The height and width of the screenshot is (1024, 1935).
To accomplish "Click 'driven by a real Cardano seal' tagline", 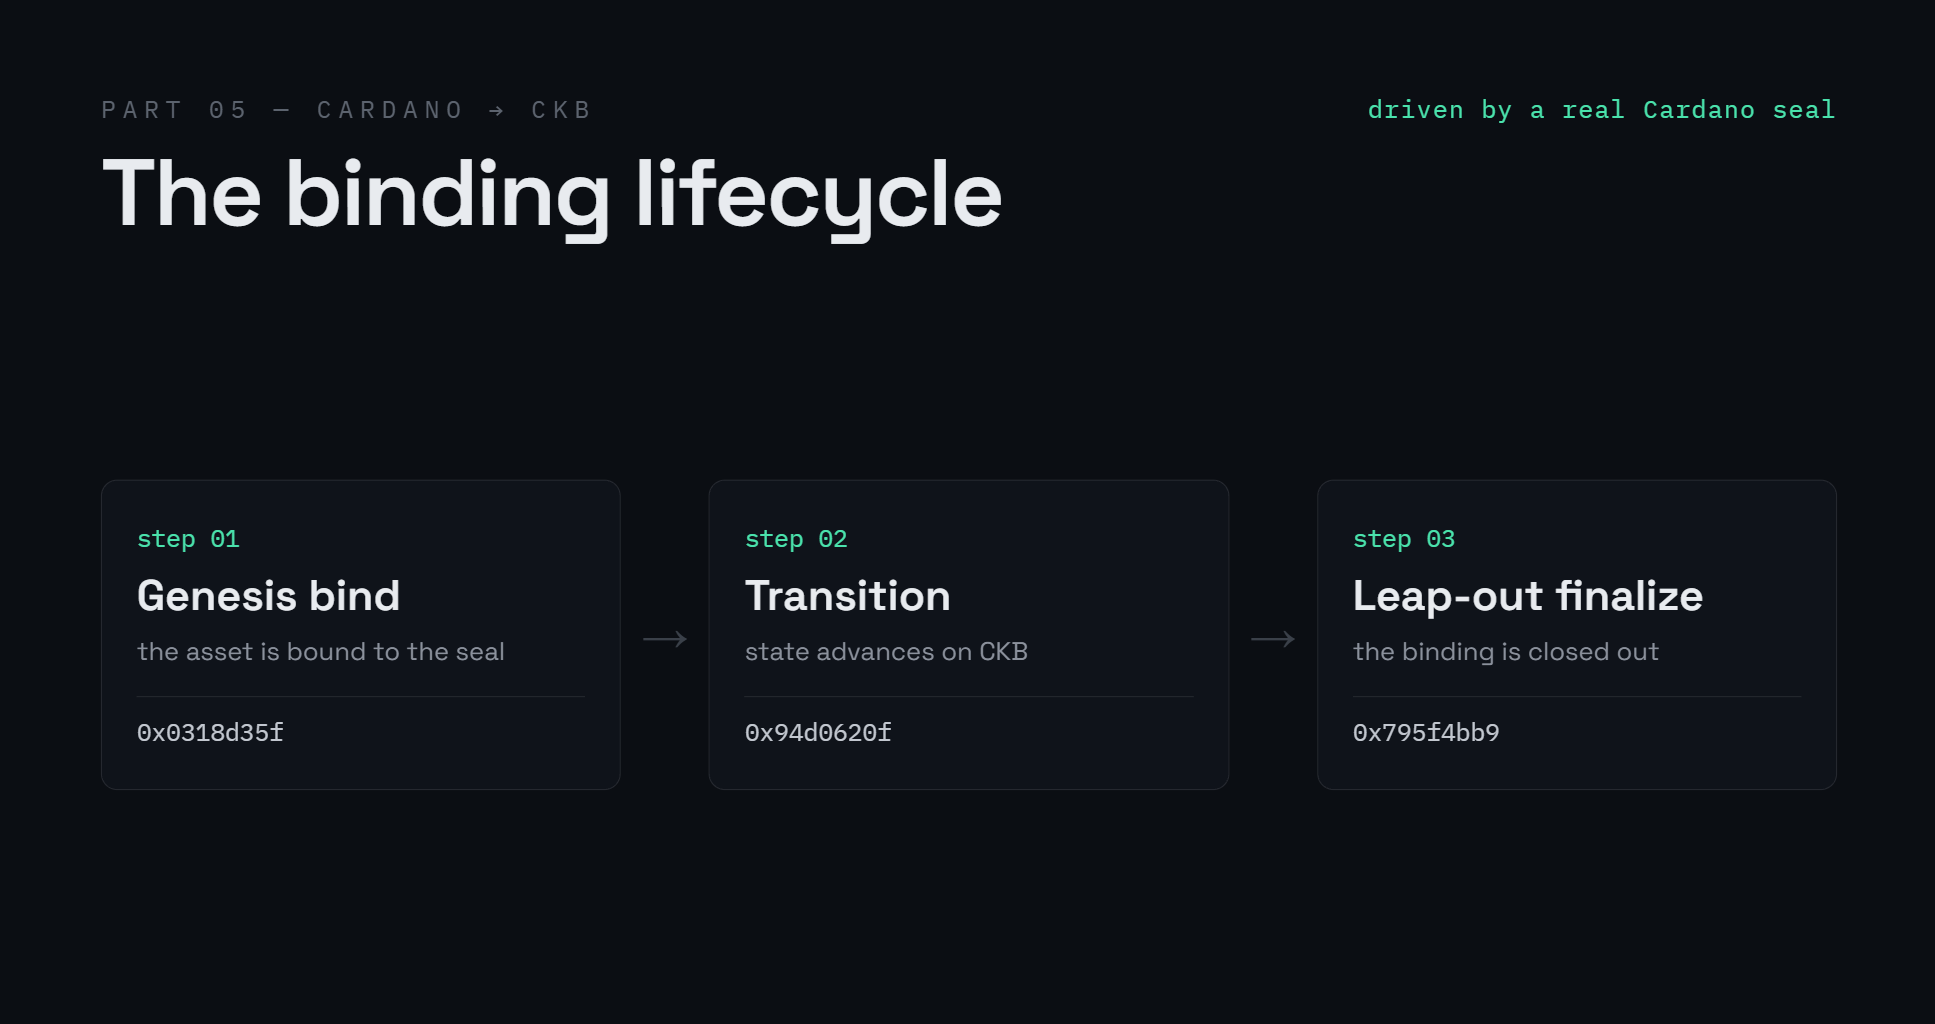I will (x=1601, y=110).
